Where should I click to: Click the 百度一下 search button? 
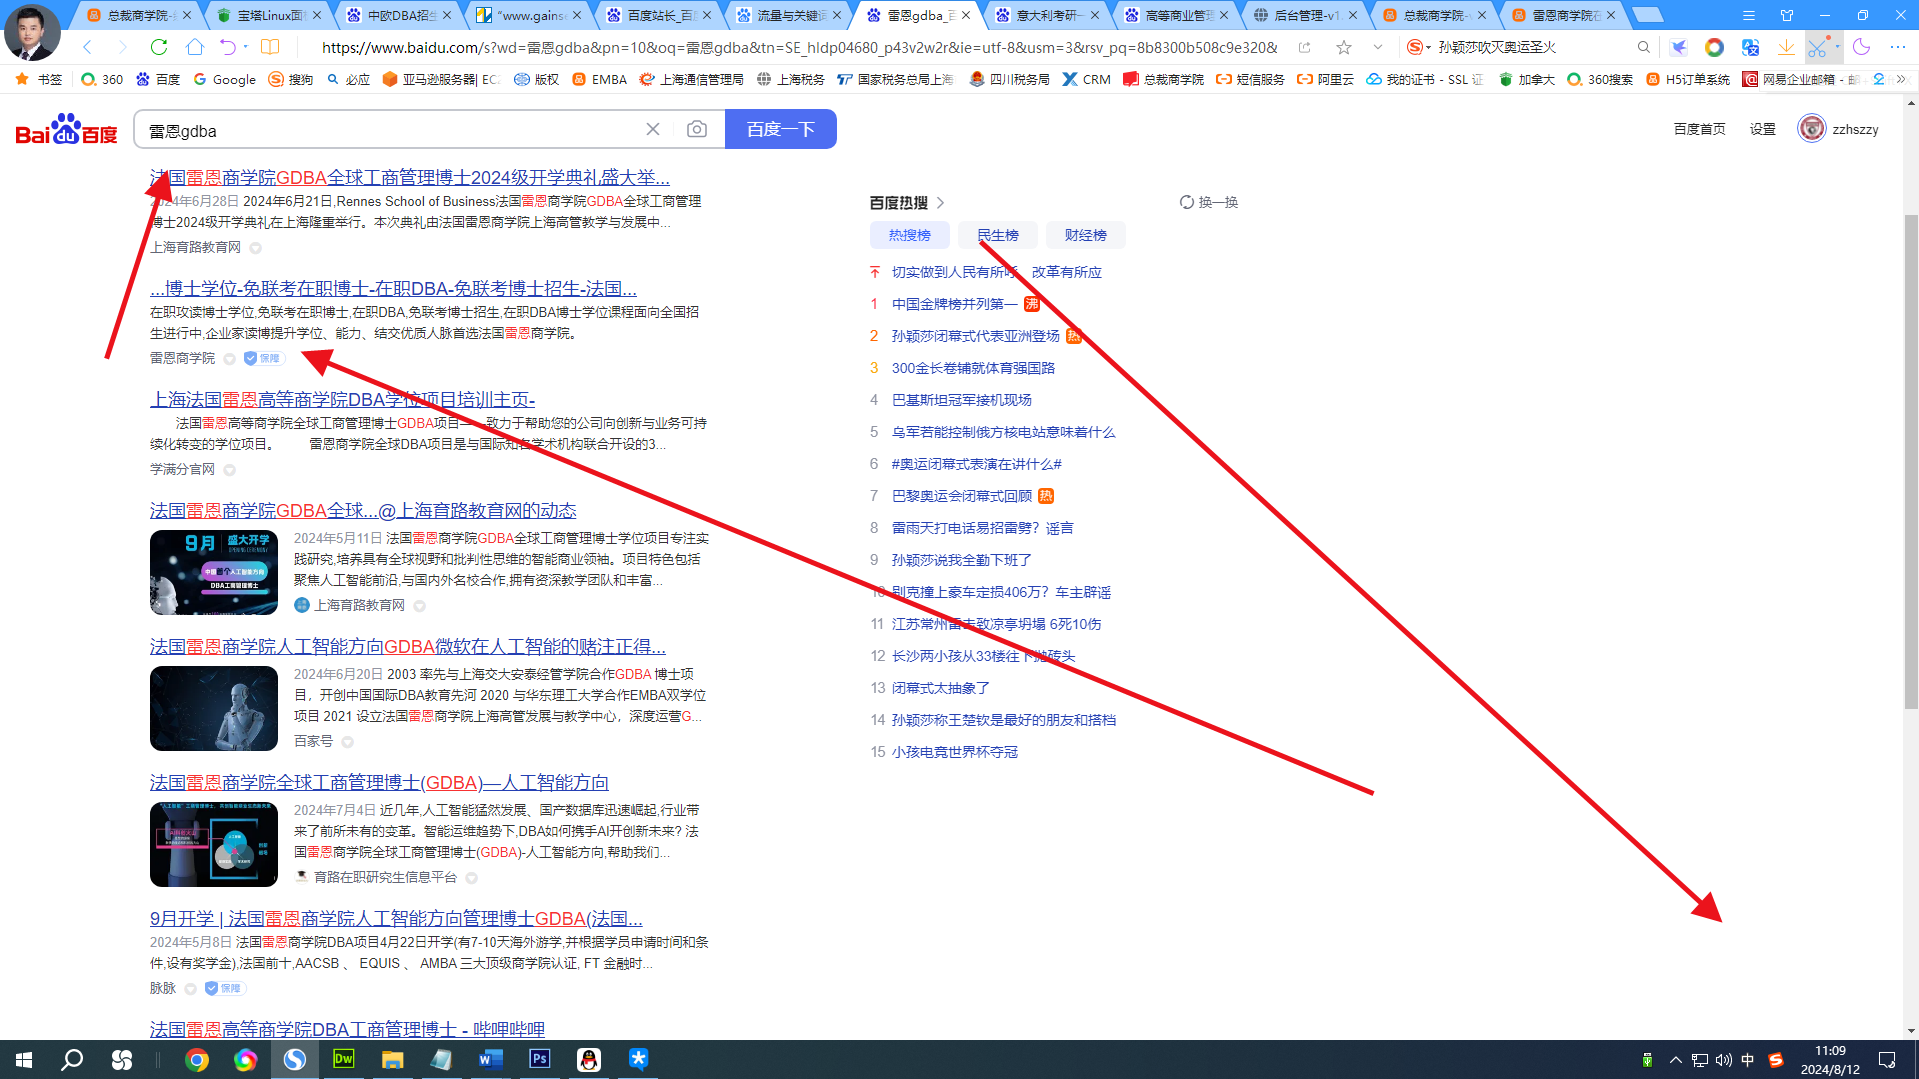(780, 129)
